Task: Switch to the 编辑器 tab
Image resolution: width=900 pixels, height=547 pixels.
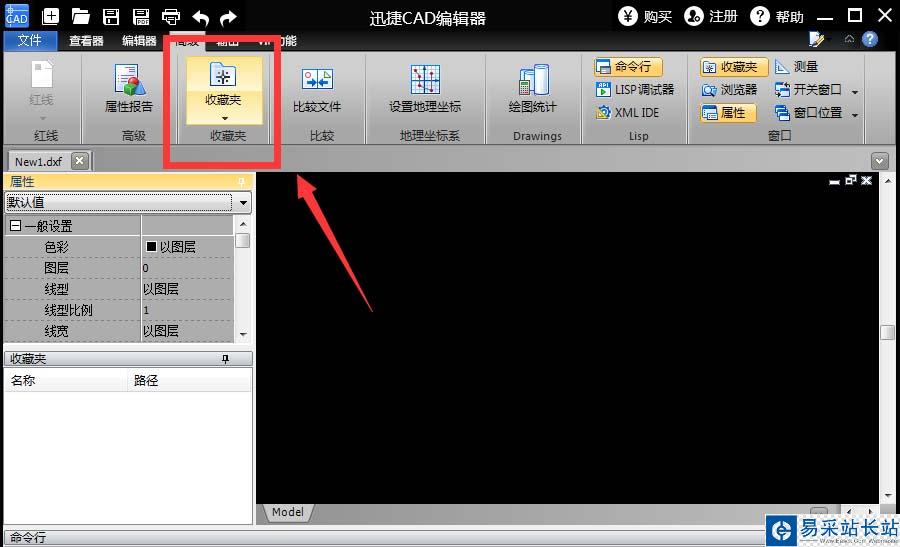Action: [139, 41]
